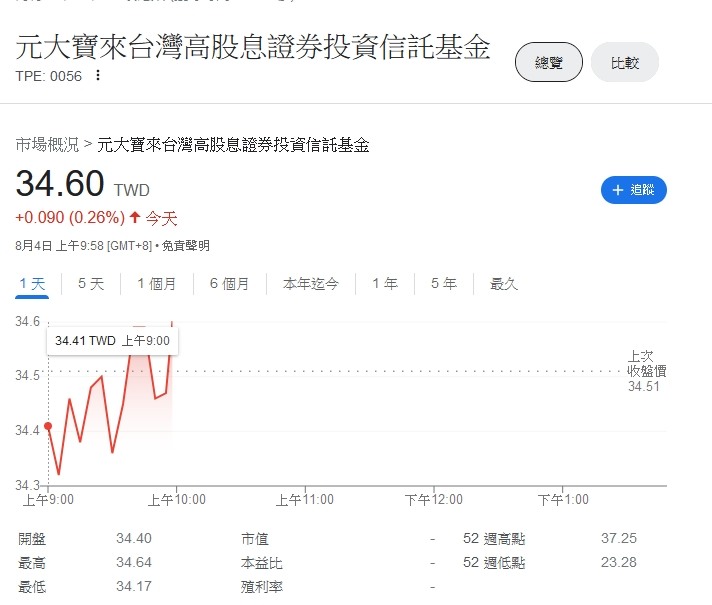The height and width of the screenshot is (605, 712).
Task: Switch to the 本年迄今 chart tab
Action: [311, 284]
